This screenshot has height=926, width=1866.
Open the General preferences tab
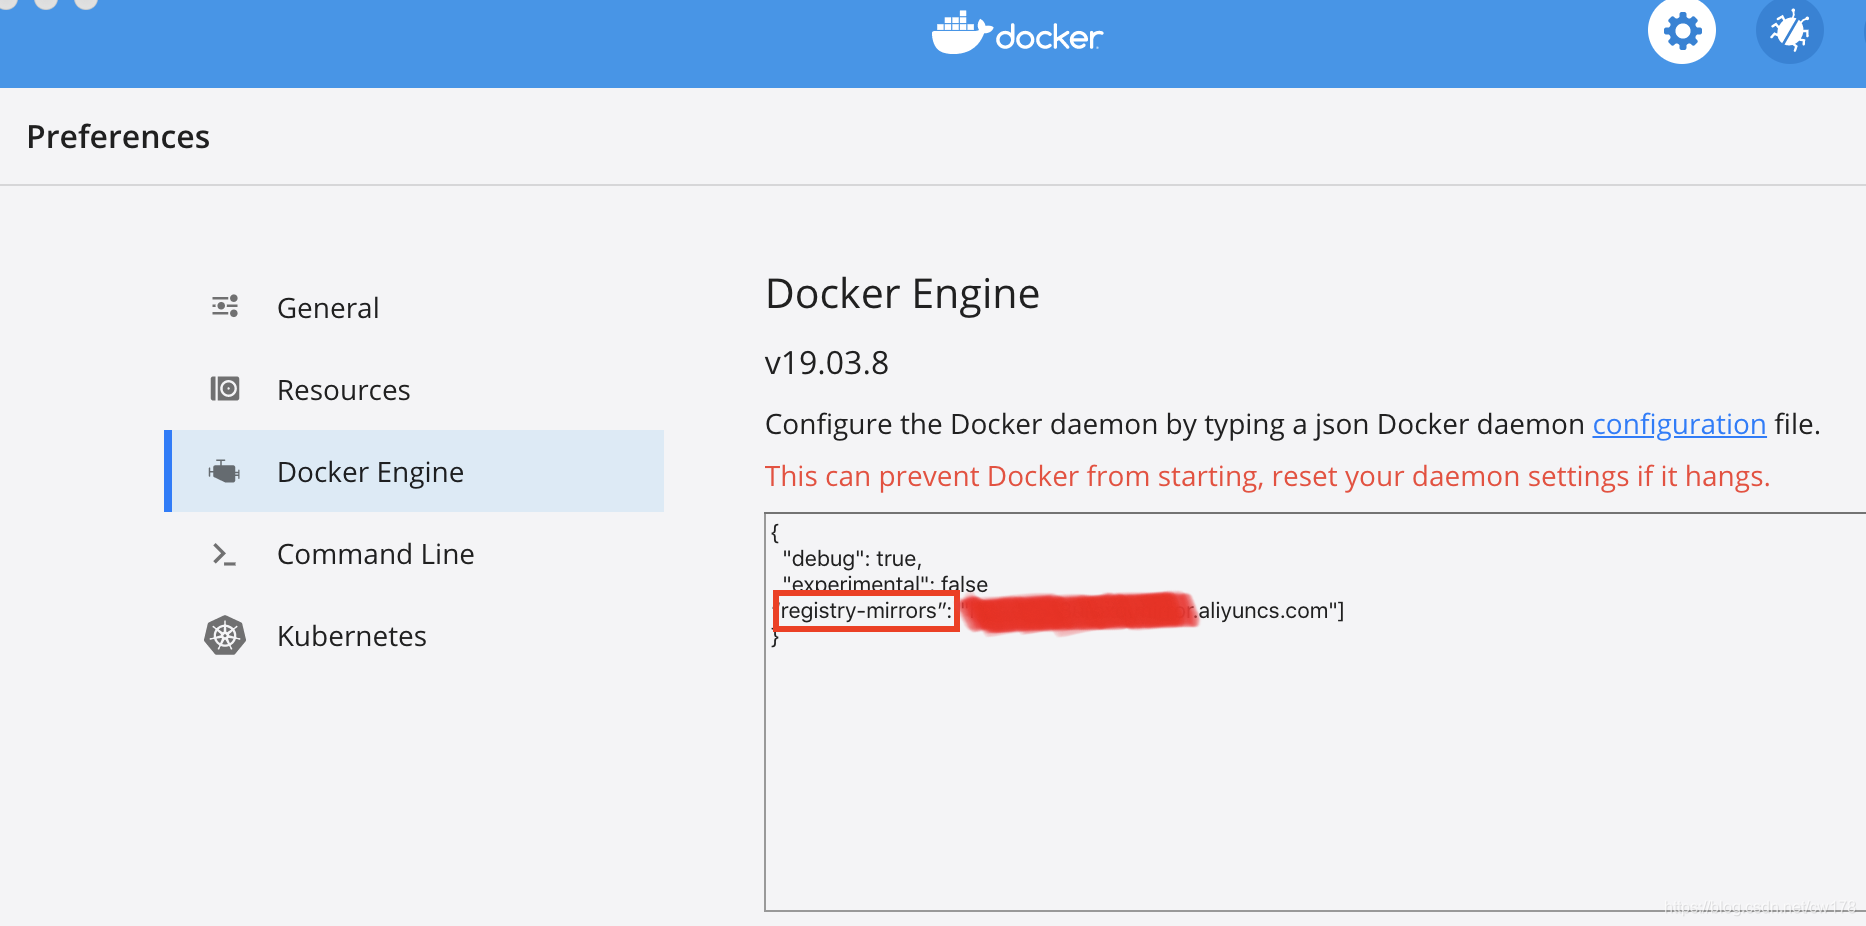point(414,307)
